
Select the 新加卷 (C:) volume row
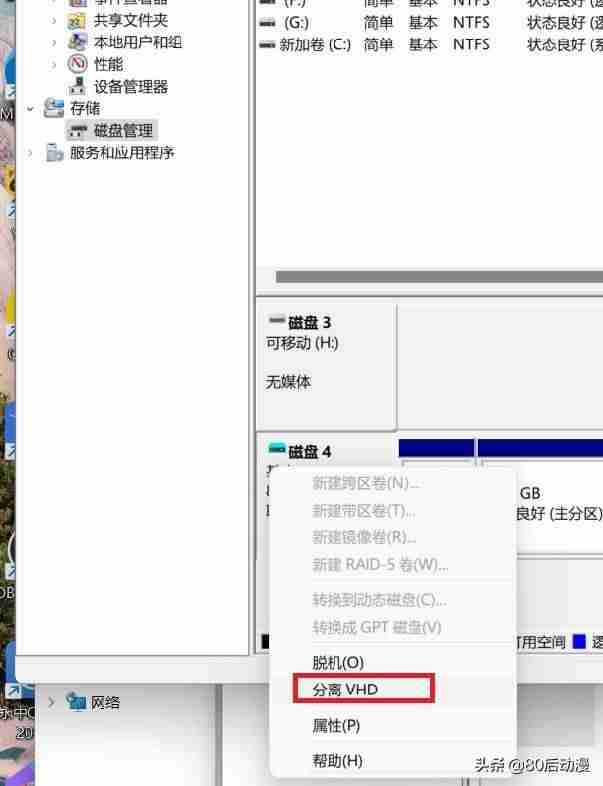tap(430, 45)
